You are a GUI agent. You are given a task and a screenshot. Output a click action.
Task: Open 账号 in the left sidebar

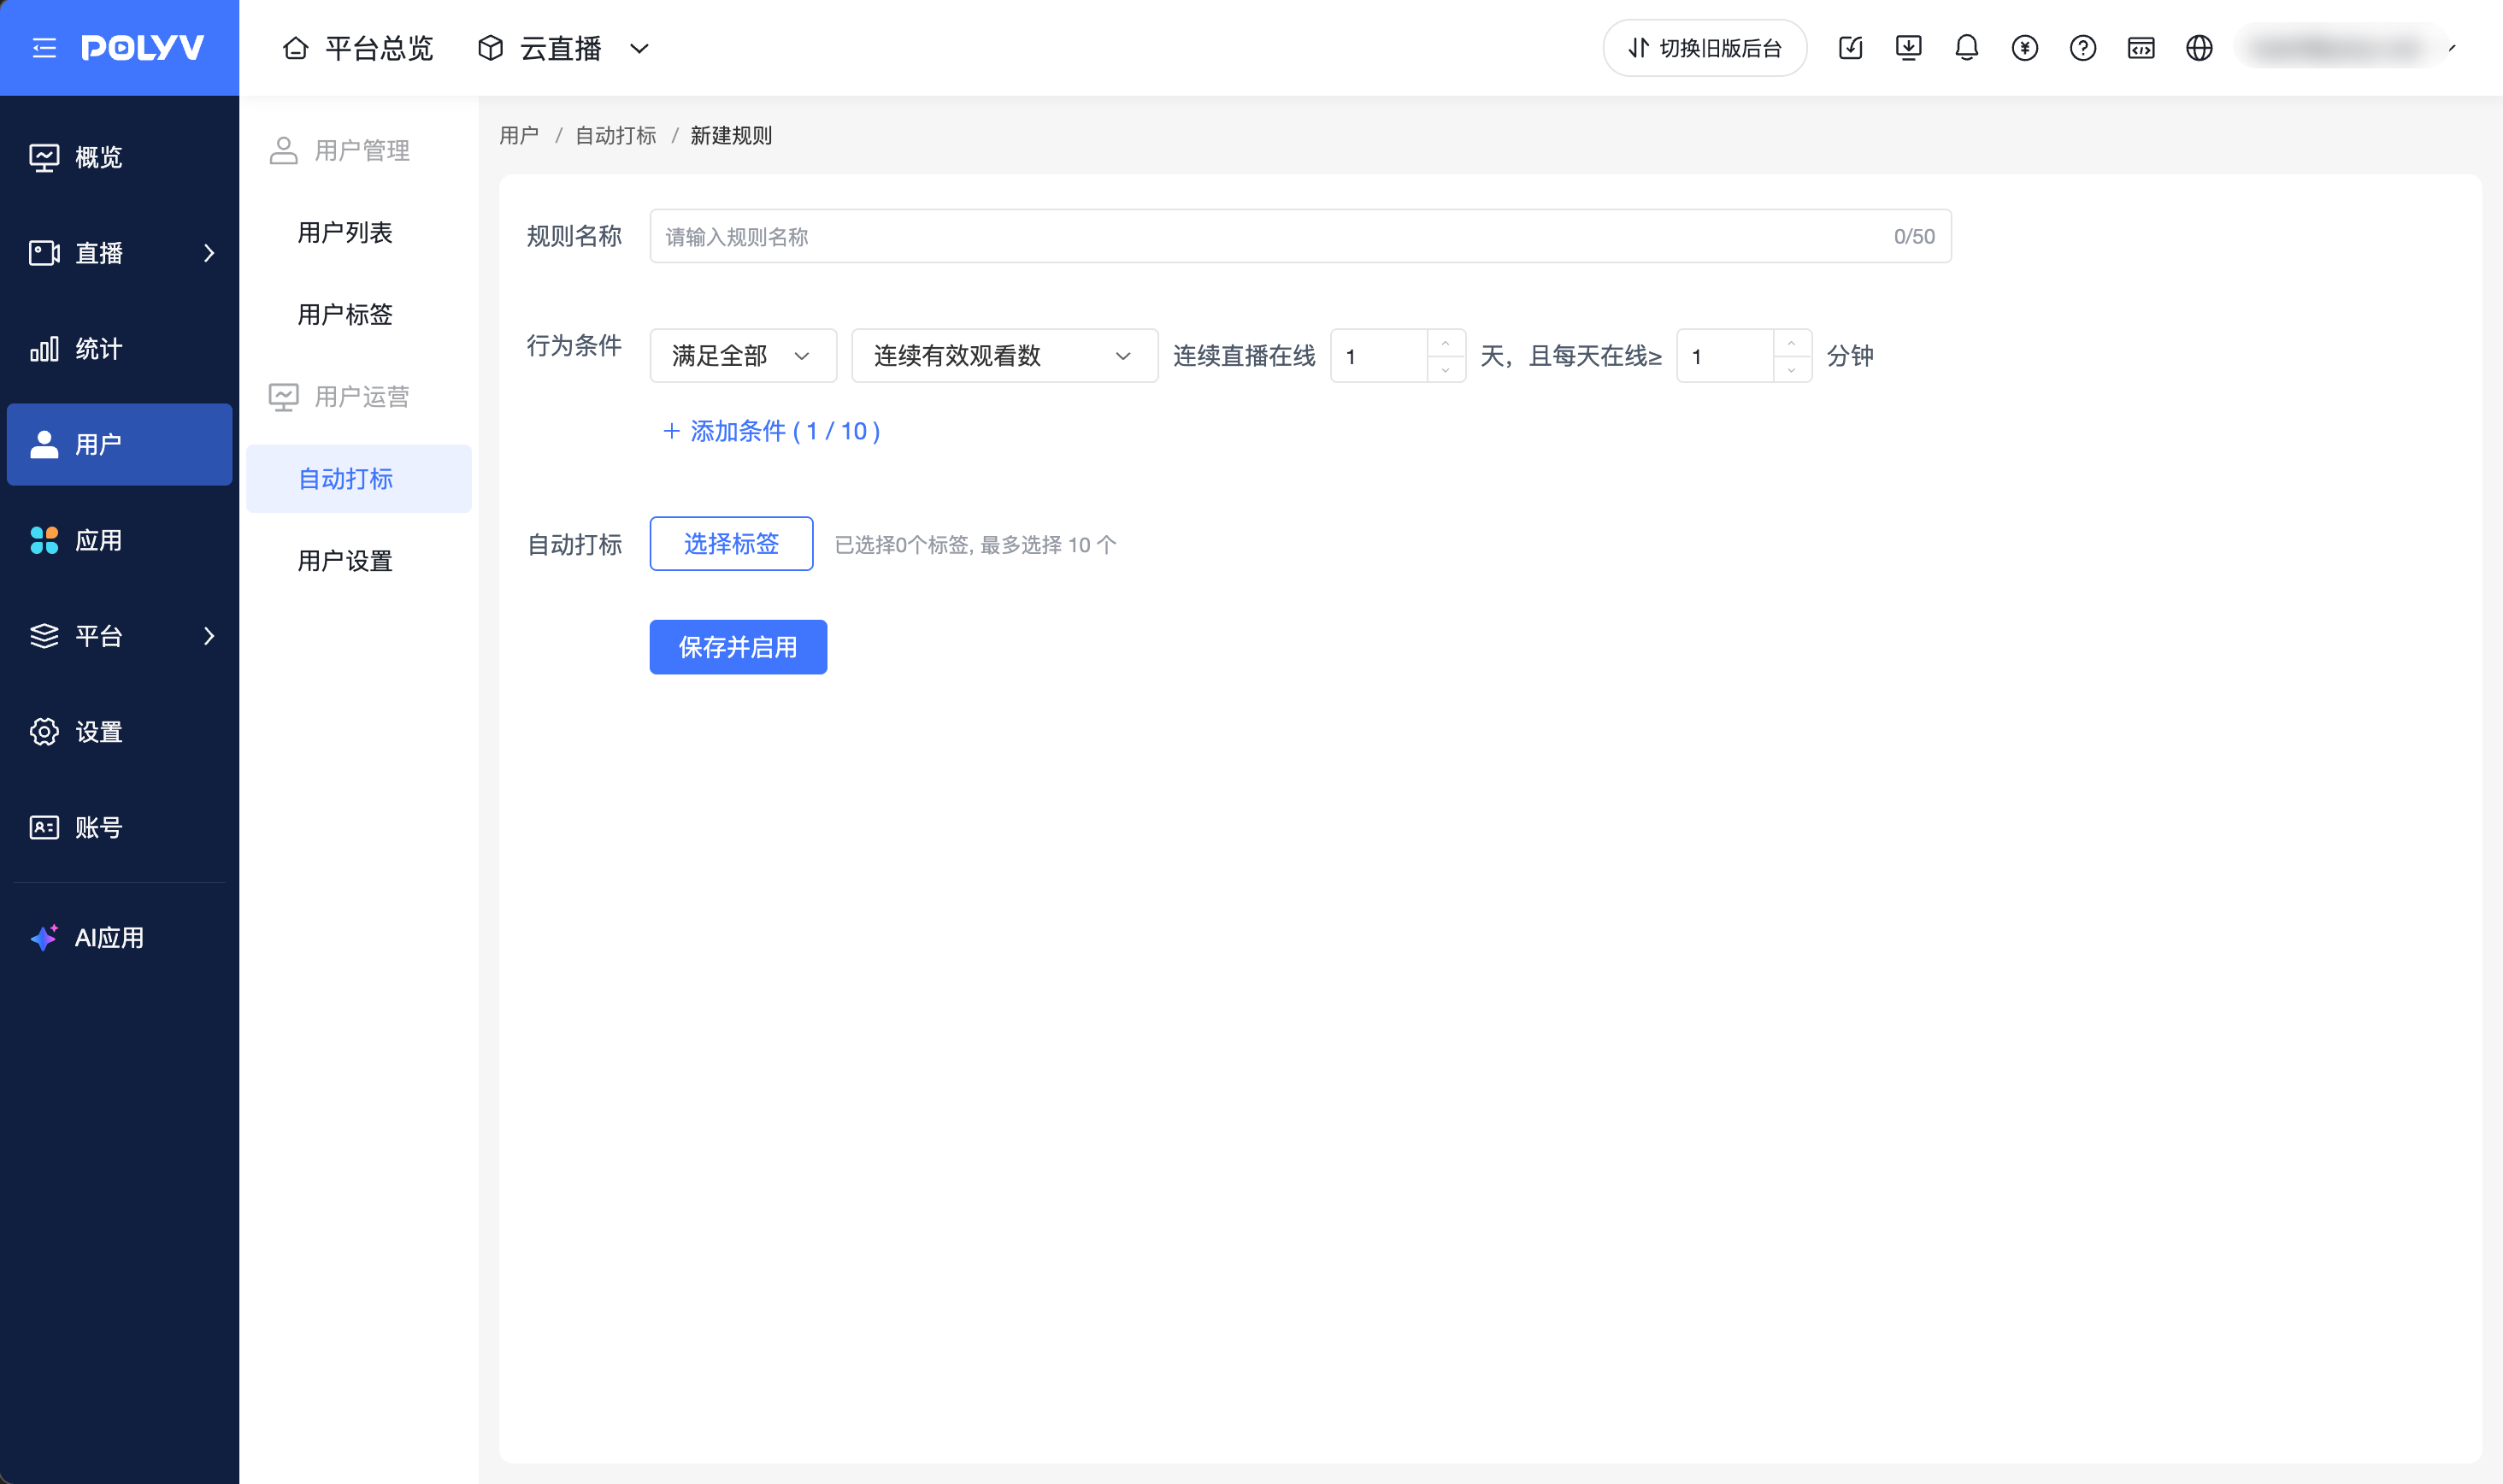click(119, 828)
